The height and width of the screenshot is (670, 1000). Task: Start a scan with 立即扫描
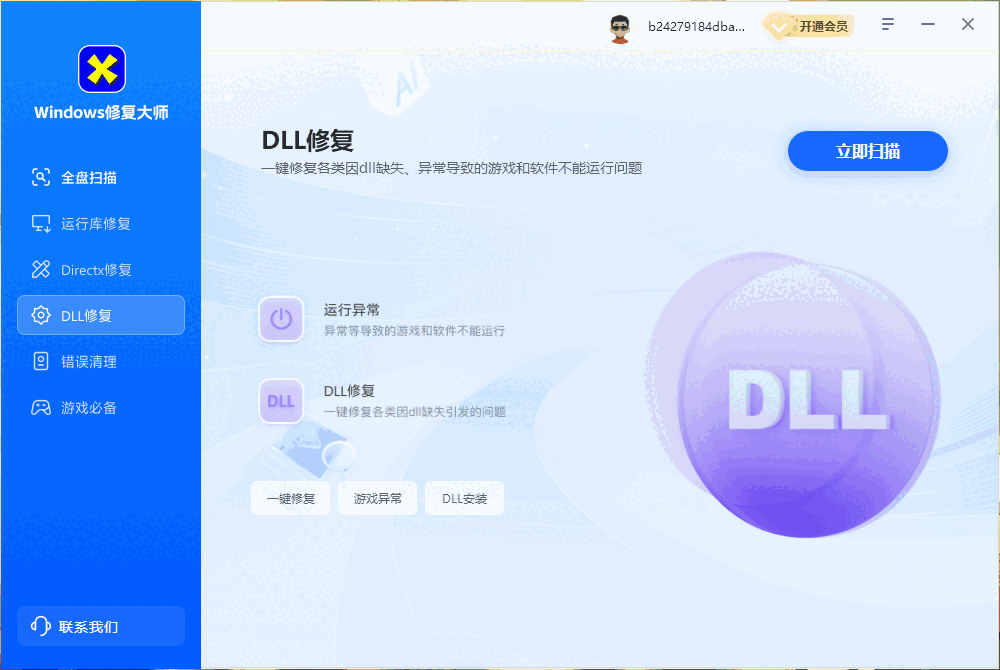pos(867,150)
